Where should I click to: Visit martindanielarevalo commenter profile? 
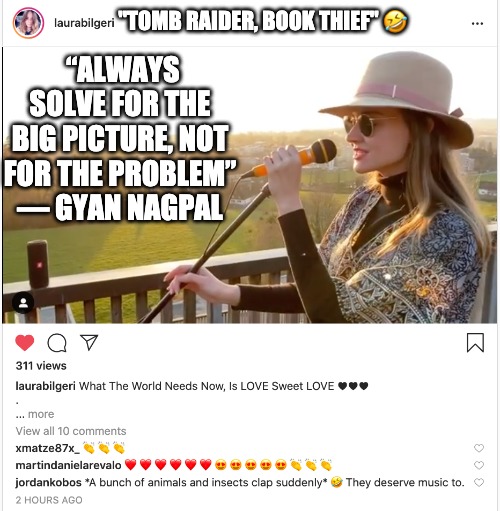[68, 465]
